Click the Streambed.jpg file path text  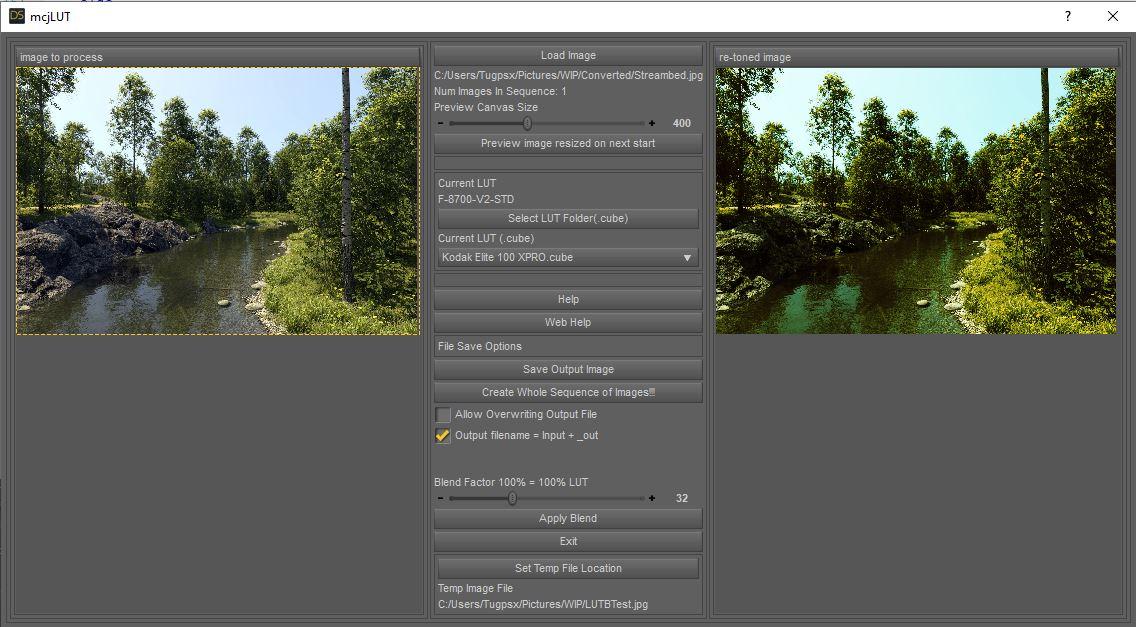coord(569,75)
